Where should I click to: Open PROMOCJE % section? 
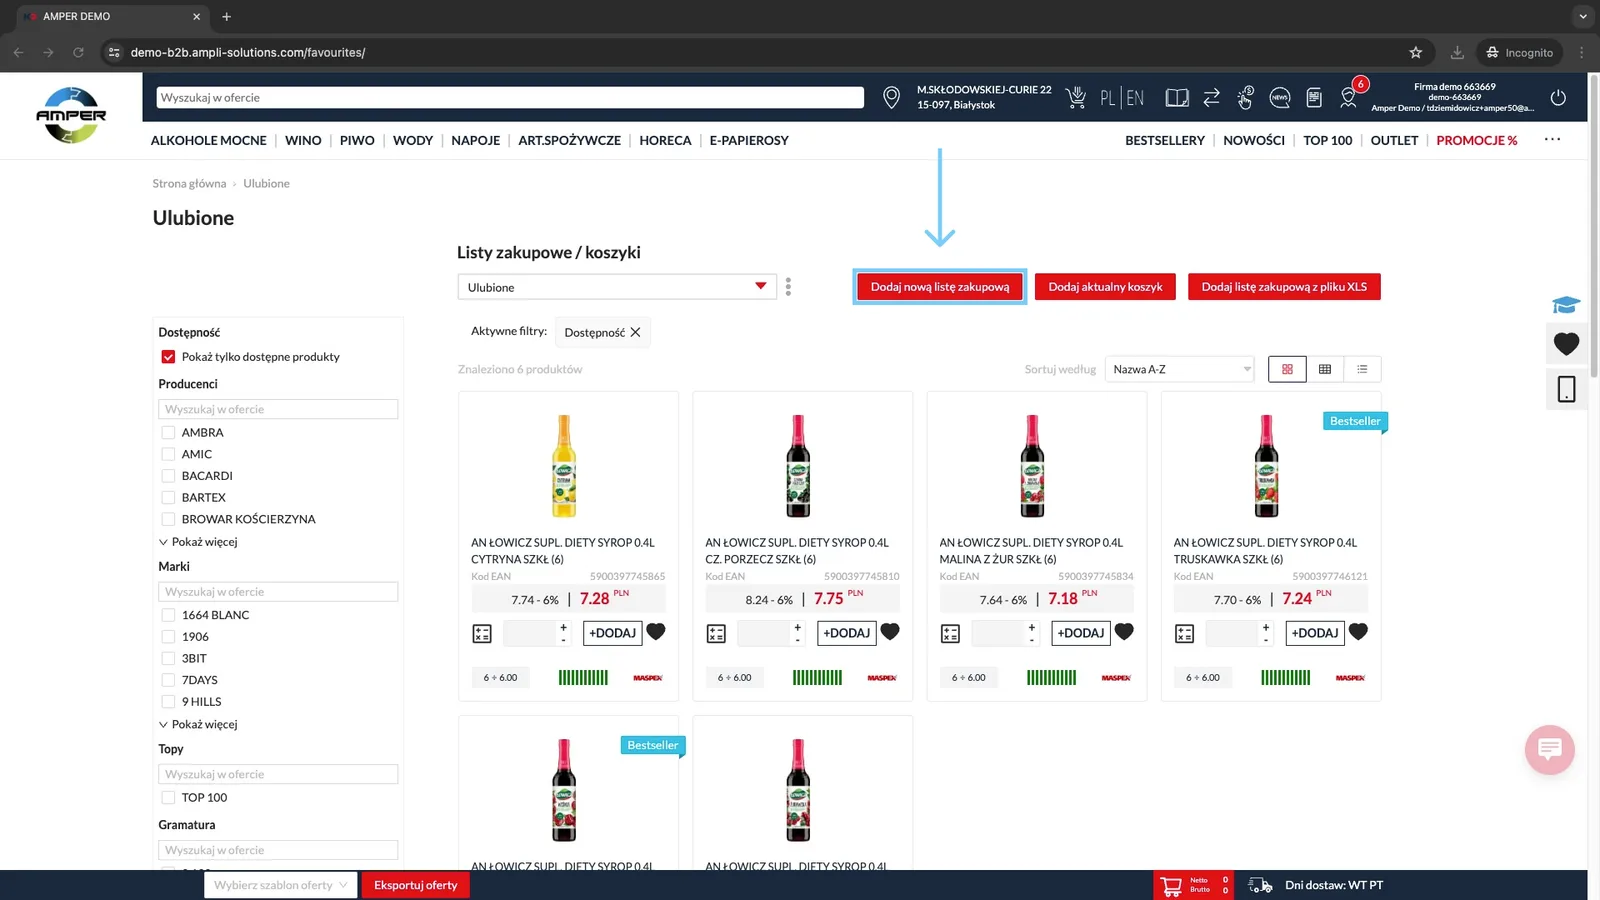coord(1476,140)
